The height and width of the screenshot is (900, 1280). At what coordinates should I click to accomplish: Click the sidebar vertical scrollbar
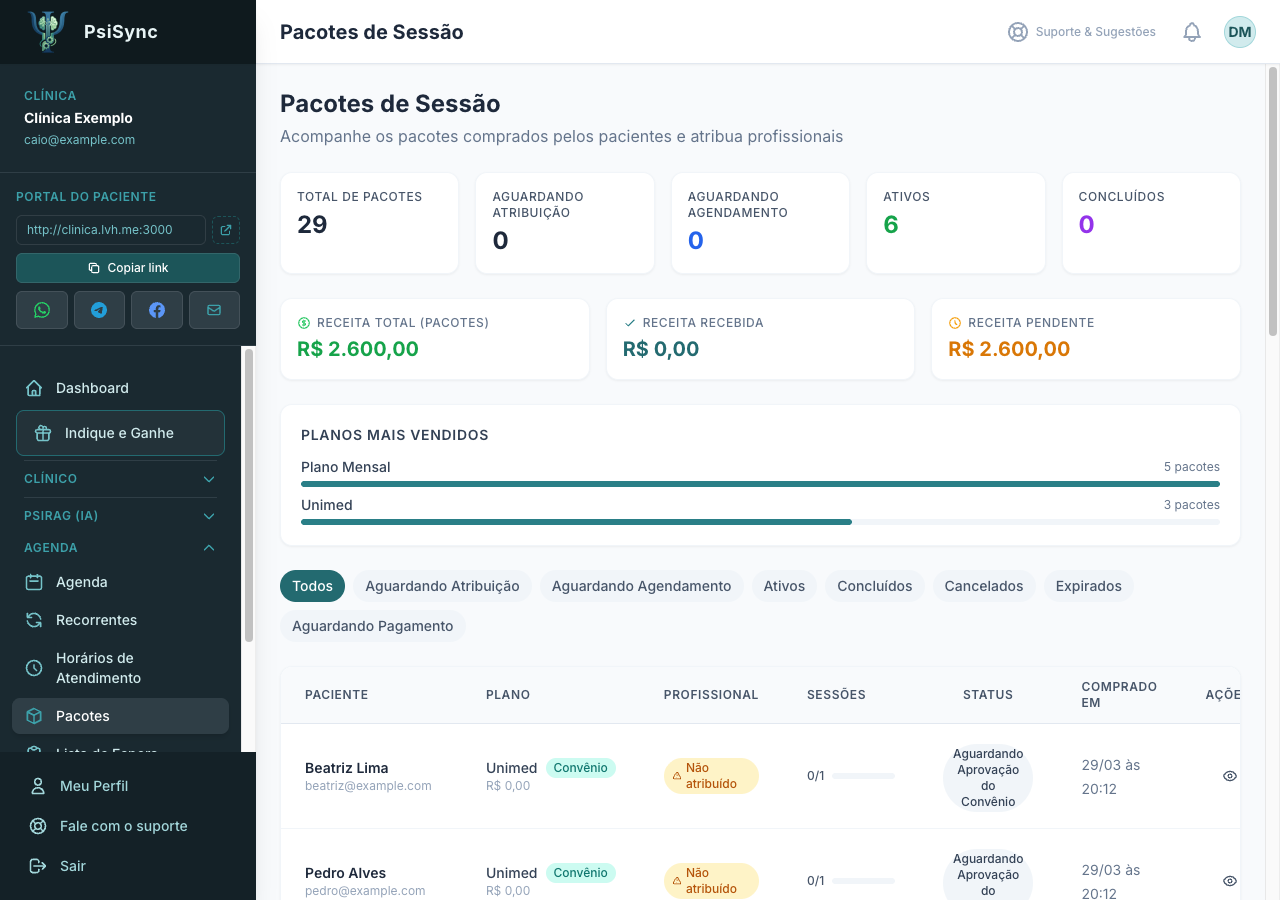click(x=248, y=495)
